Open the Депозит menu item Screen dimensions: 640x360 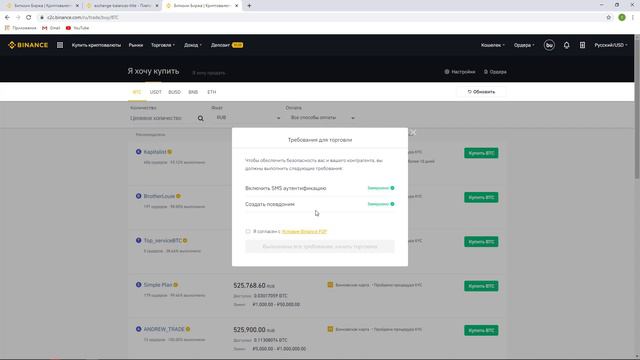coord(227,45)
